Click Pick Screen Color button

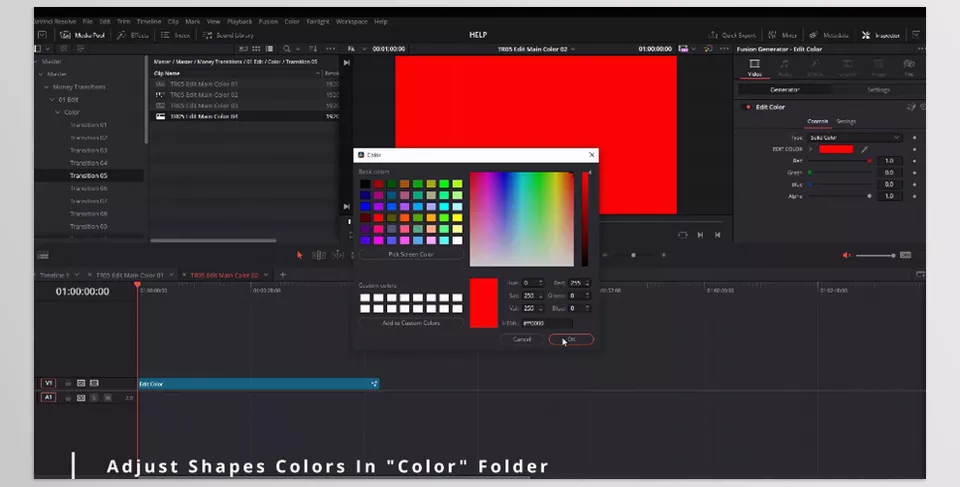tap(411, 254)
